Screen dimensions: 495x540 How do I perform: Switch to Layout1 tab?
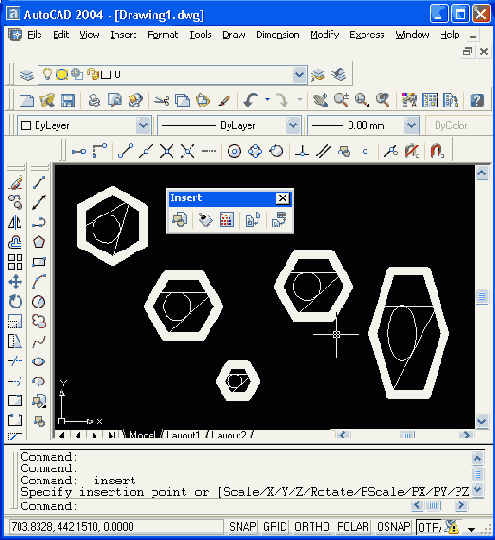[183, 435]
